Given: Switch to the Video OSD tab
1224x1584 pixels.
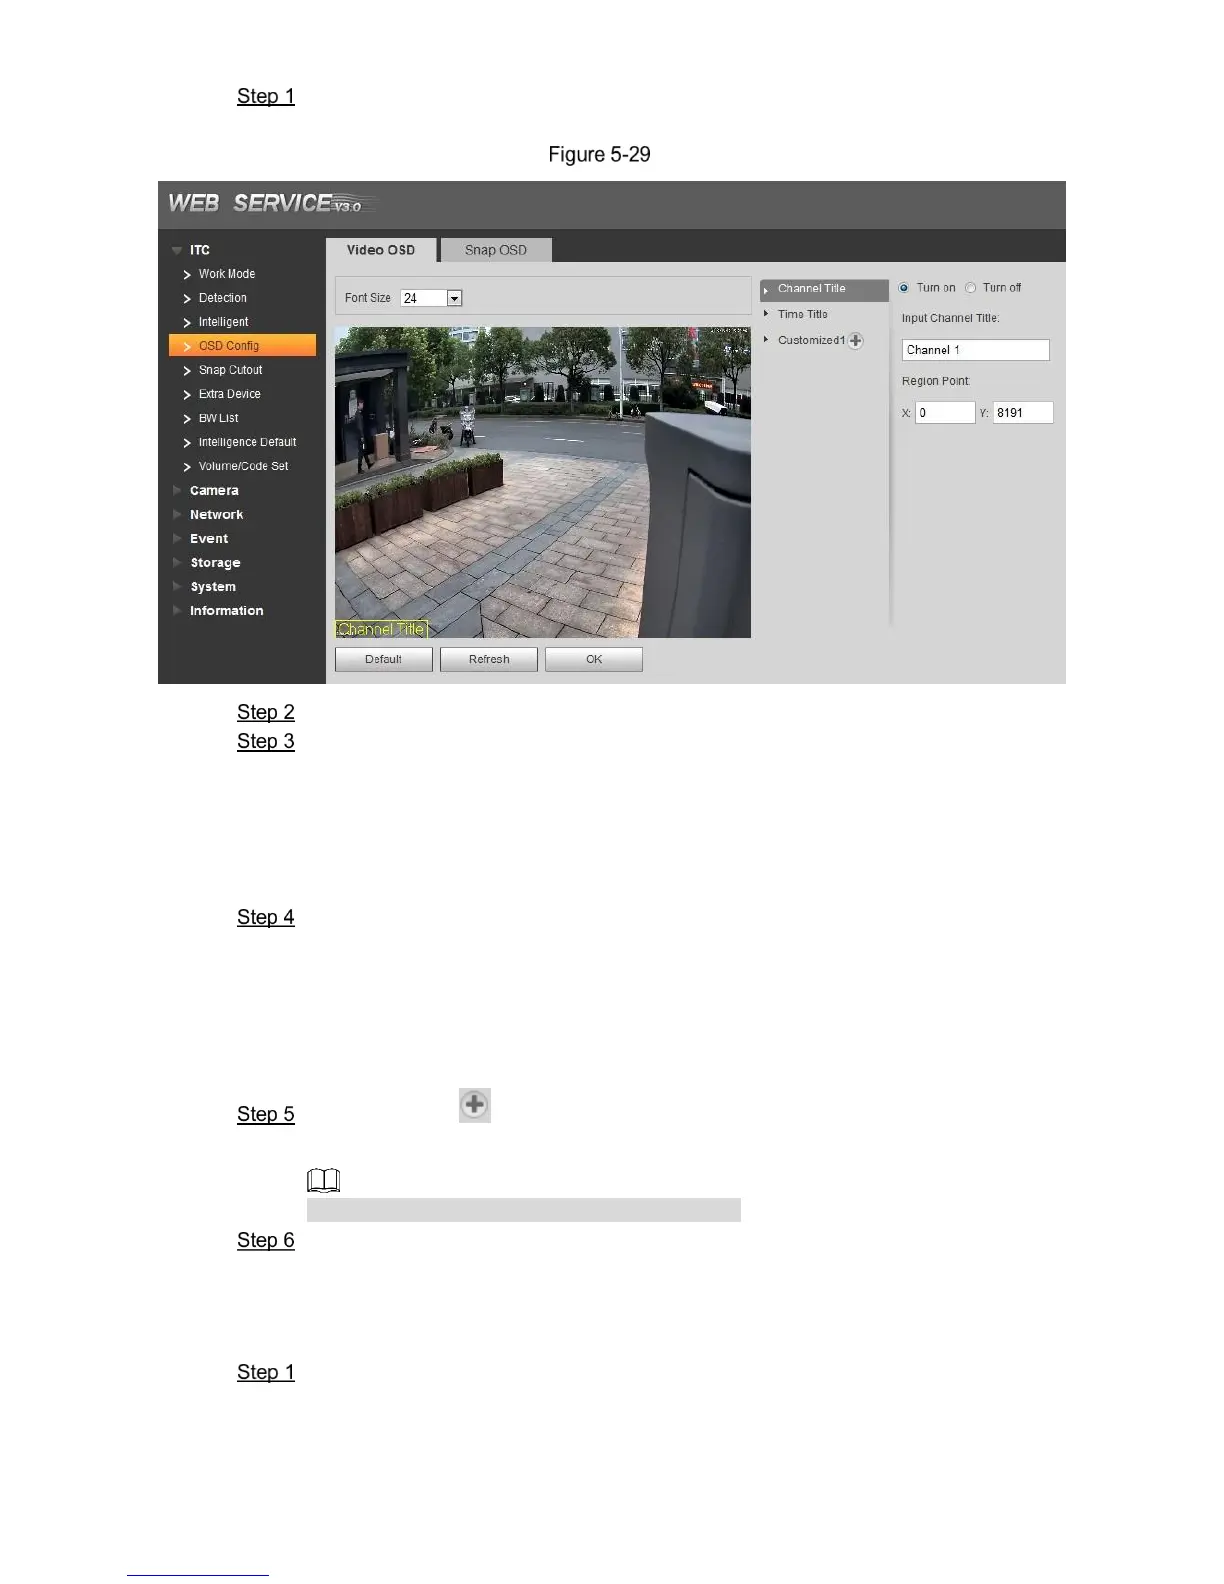Looking at the screenshot, I should pyautogui.click(x=381, y=250).
